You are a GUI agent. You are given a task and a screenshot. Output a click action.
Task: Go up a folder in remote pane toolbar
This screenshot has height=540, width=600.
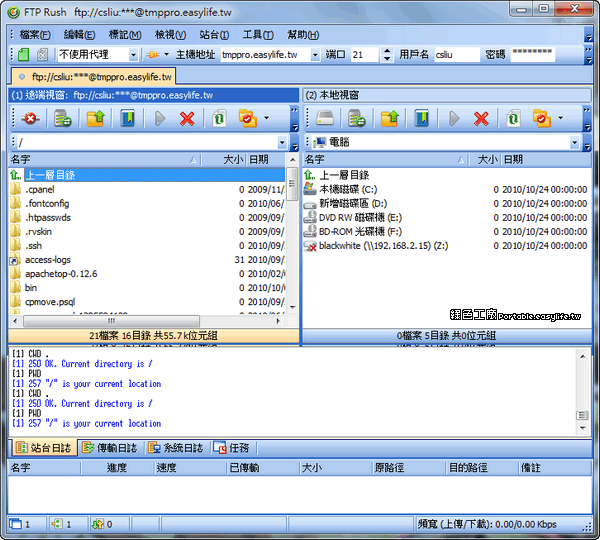[x=95, y=119]
